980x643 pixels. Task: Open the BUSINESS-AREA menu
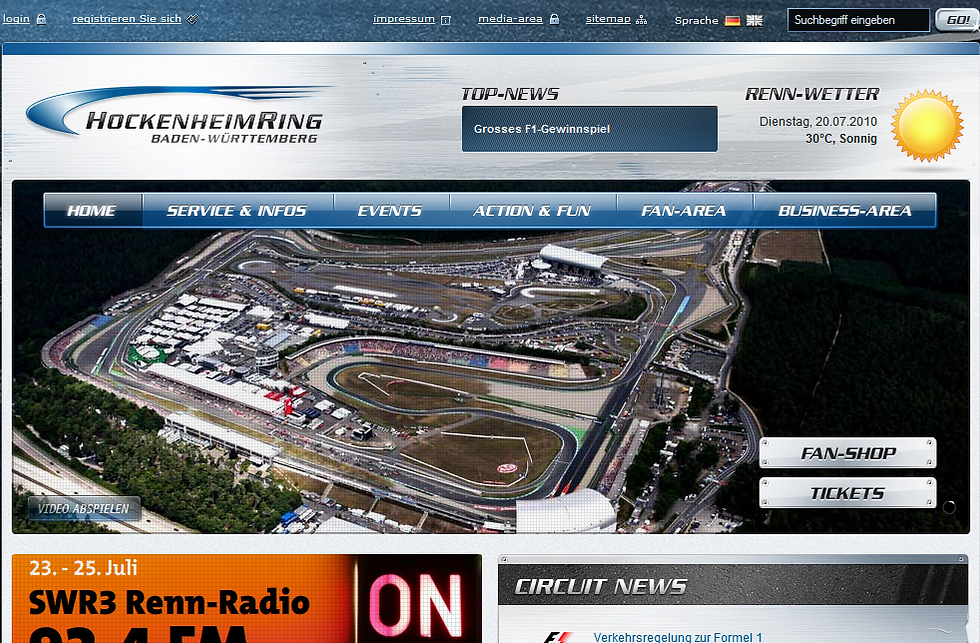pyautogui.click(x=845, y=211)
